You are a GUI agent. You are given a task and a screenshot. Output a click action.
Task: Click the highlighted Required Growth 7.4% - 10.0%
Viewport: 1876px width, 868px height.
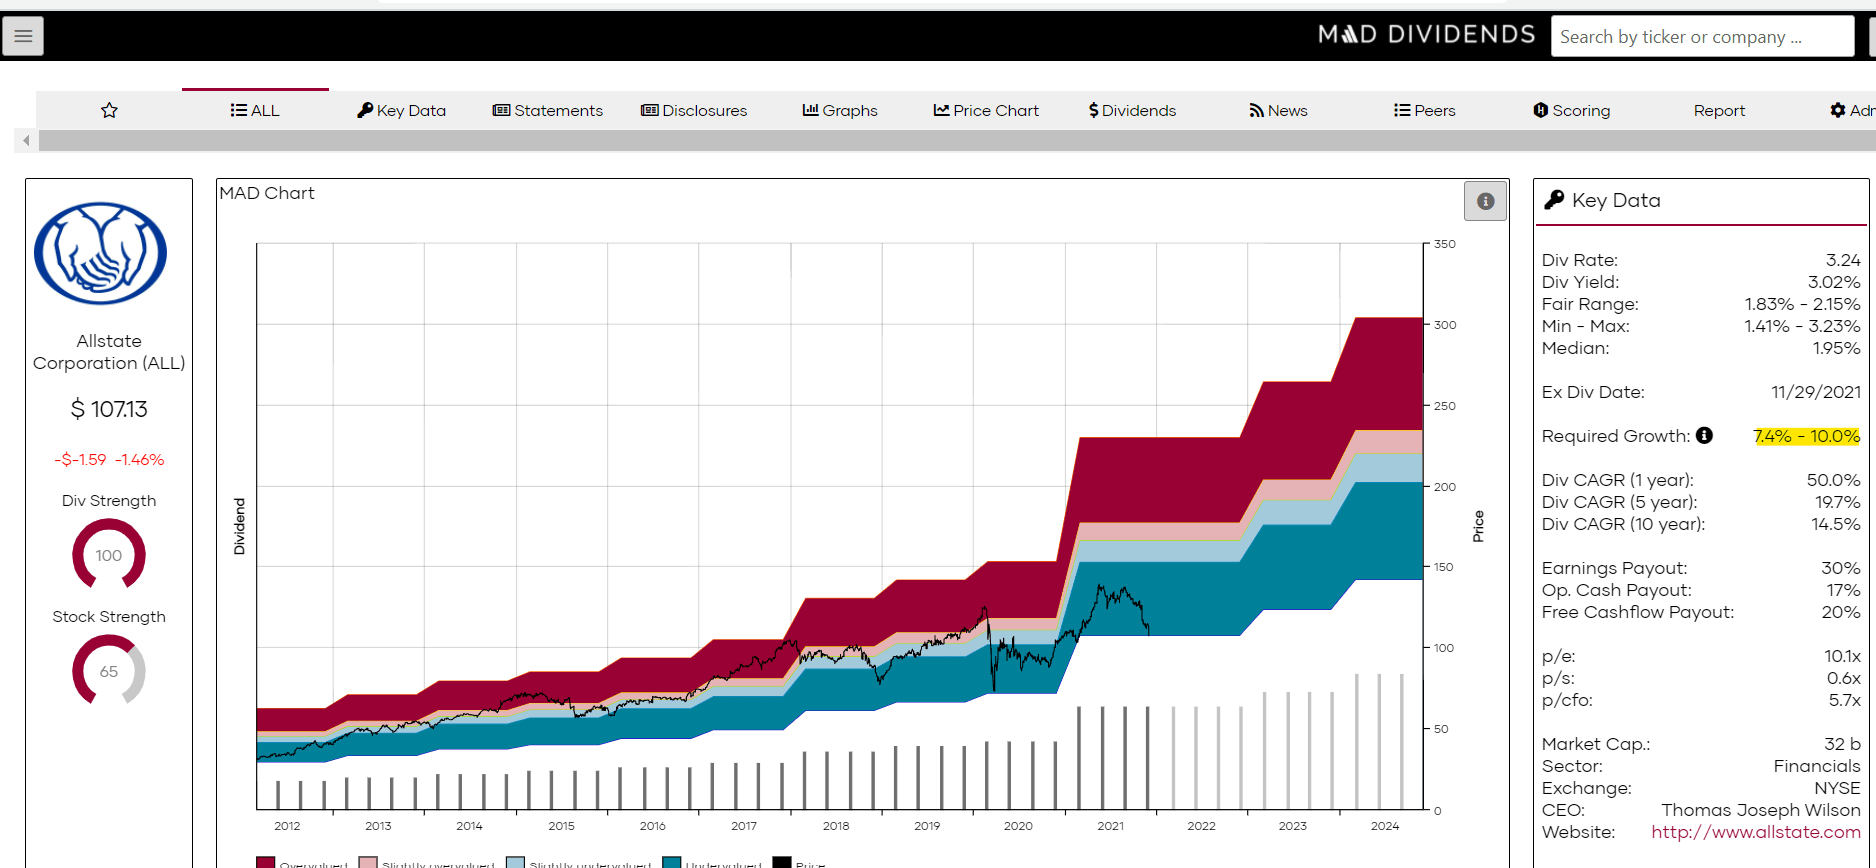[1807, 436]
